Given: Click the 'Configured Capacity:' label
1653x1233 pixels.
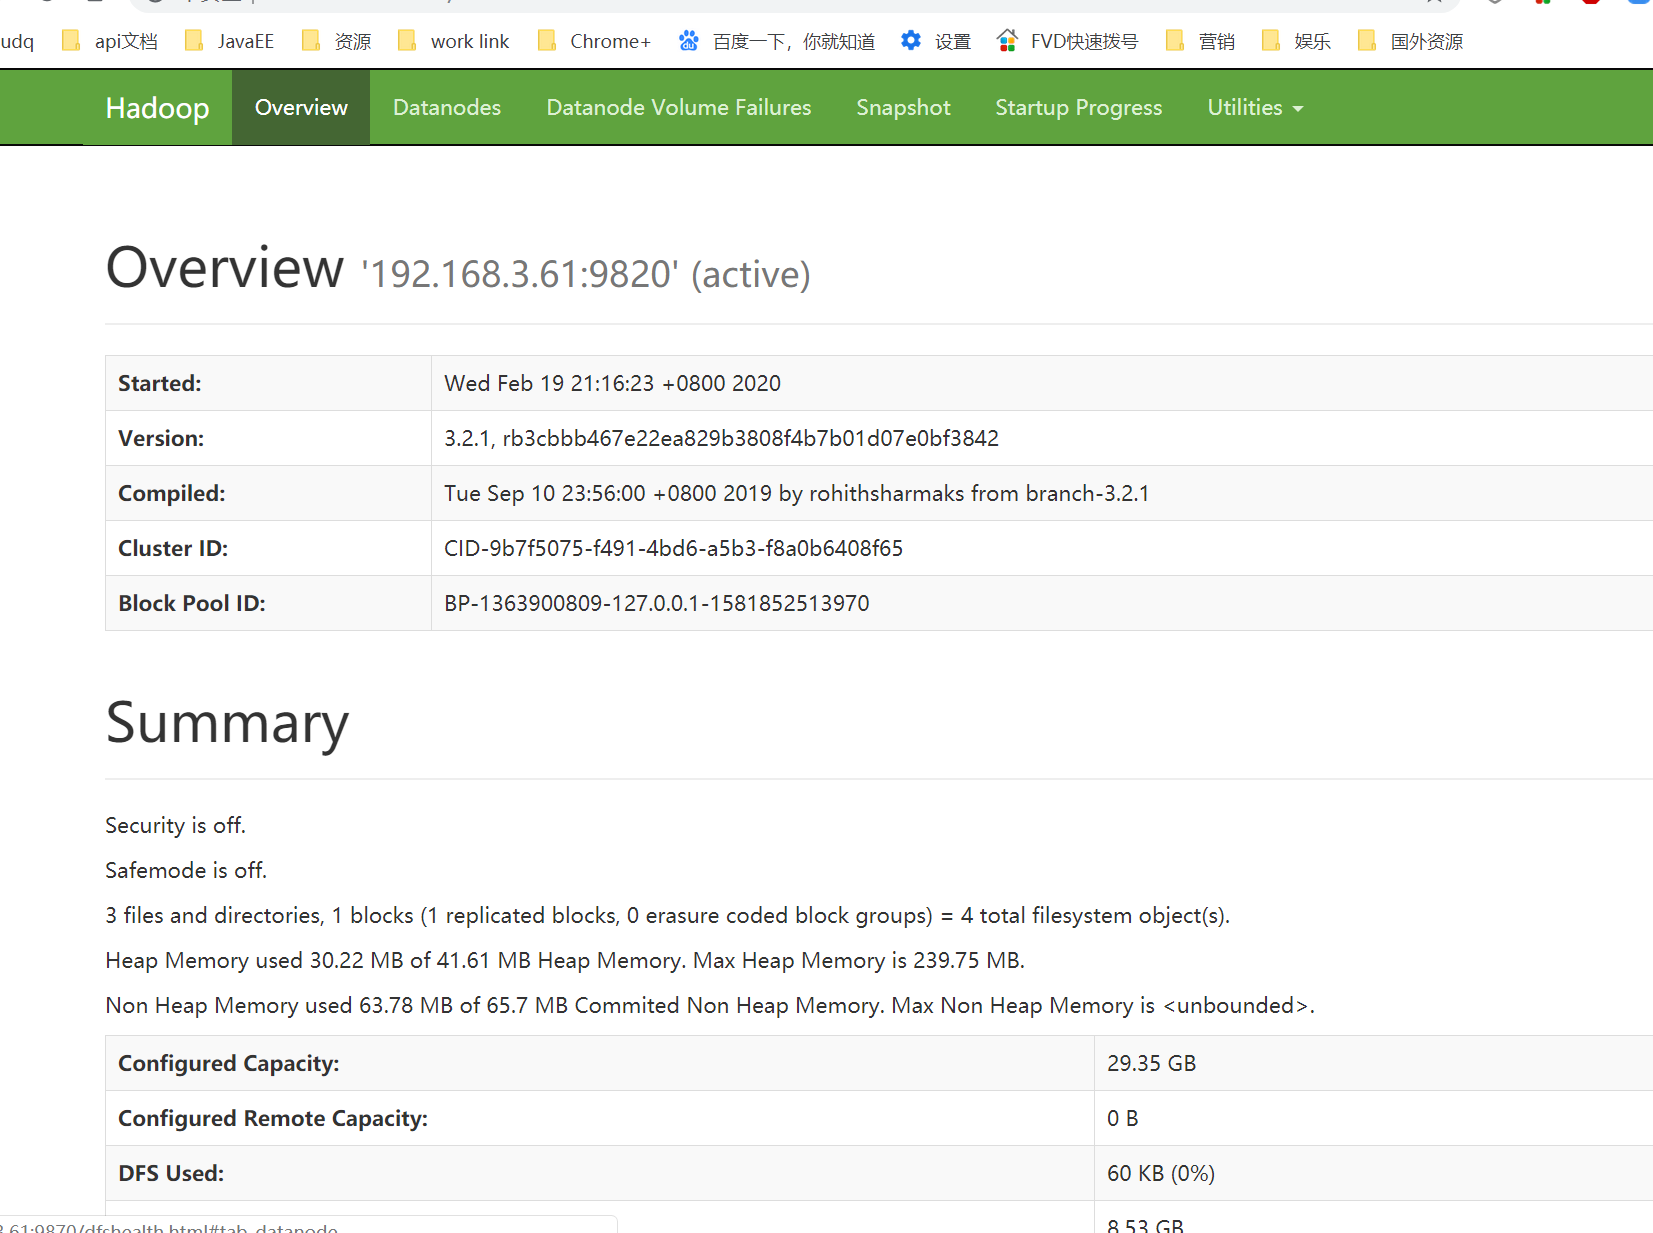Looking at the screenshot, I should [x=229, y=1063].
